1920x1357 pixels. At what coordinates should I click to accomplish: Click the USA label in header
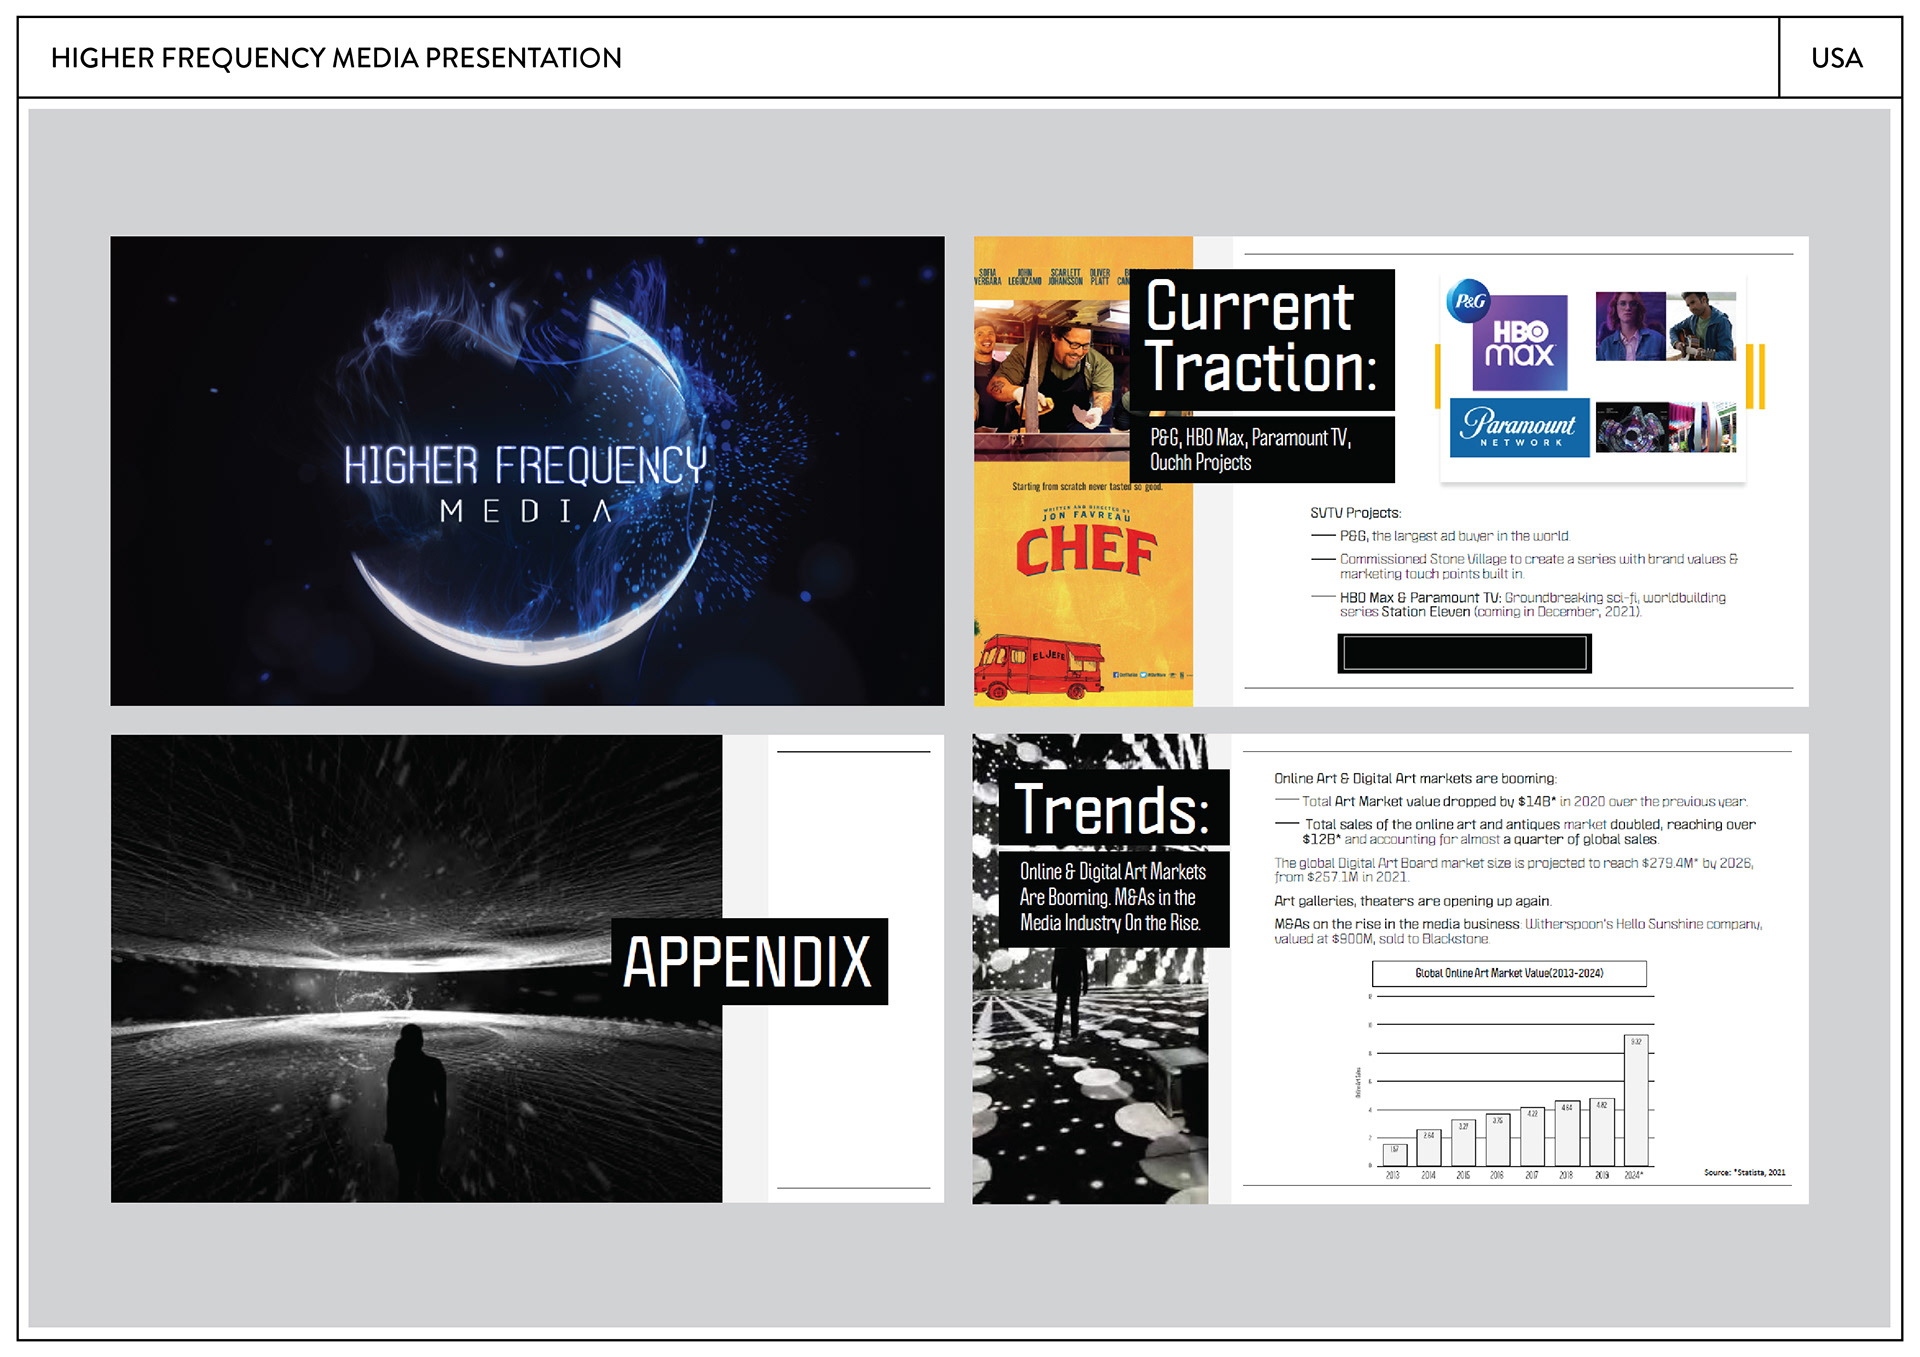click(x=1837, y=58)
